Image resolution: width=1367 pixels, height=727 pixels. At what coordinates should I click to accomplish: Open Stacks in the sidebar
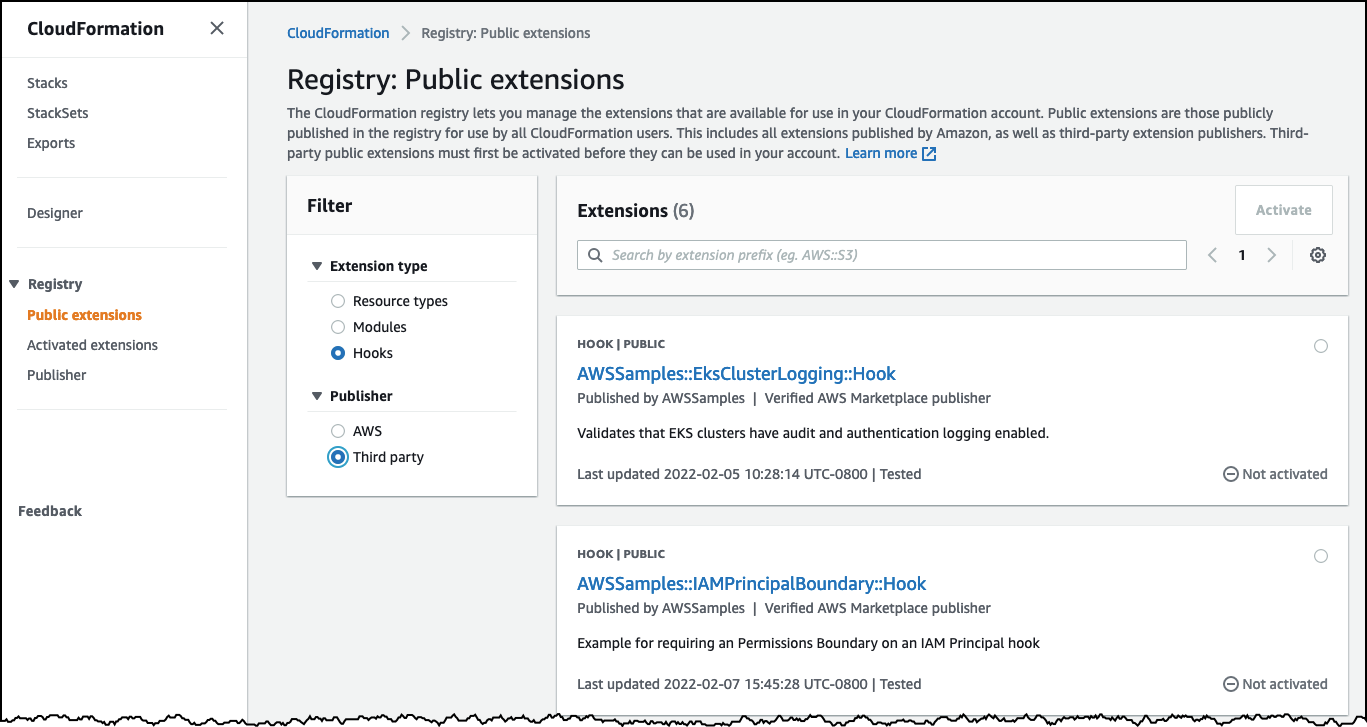(x=48, y=83)
